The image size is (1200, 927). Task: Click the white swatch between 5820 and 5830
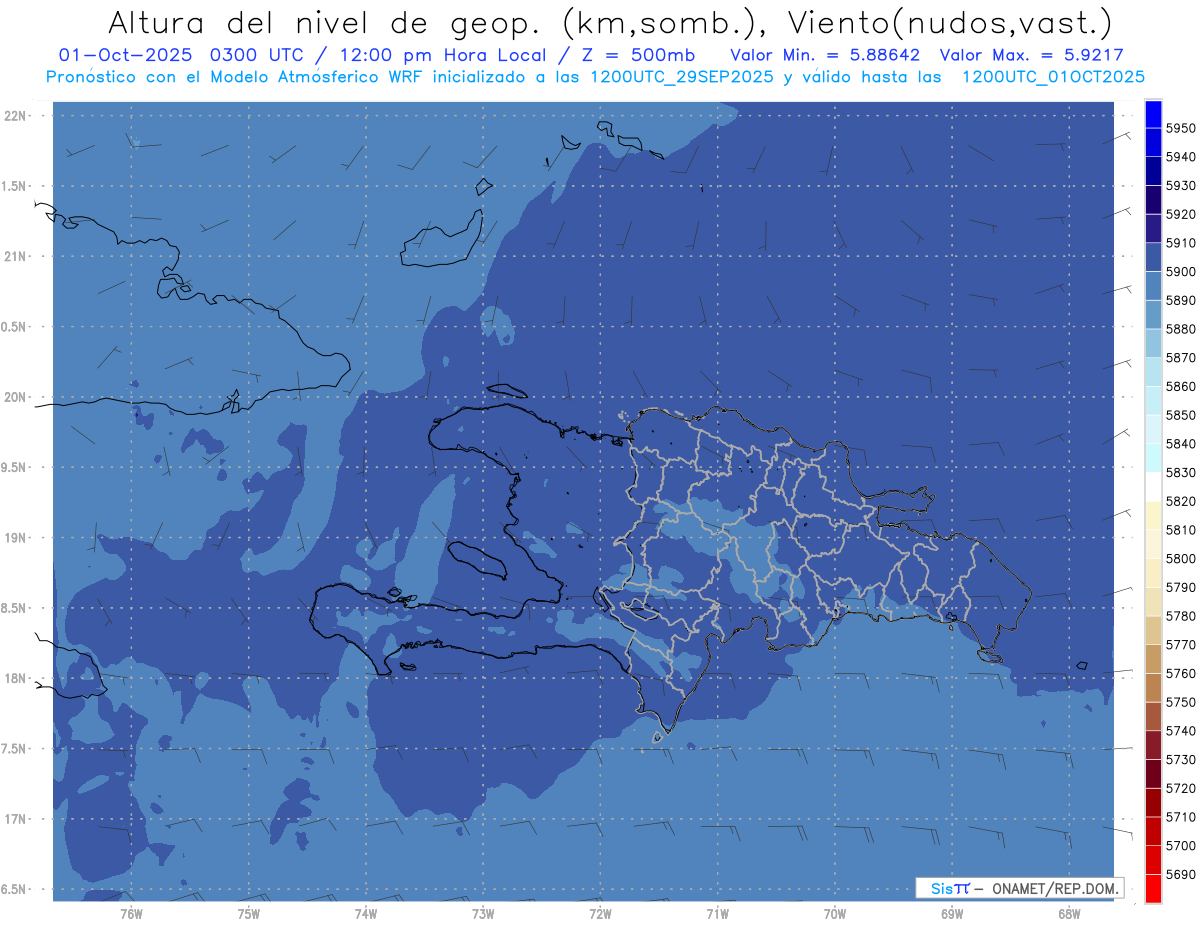[x=1152, y=487]
